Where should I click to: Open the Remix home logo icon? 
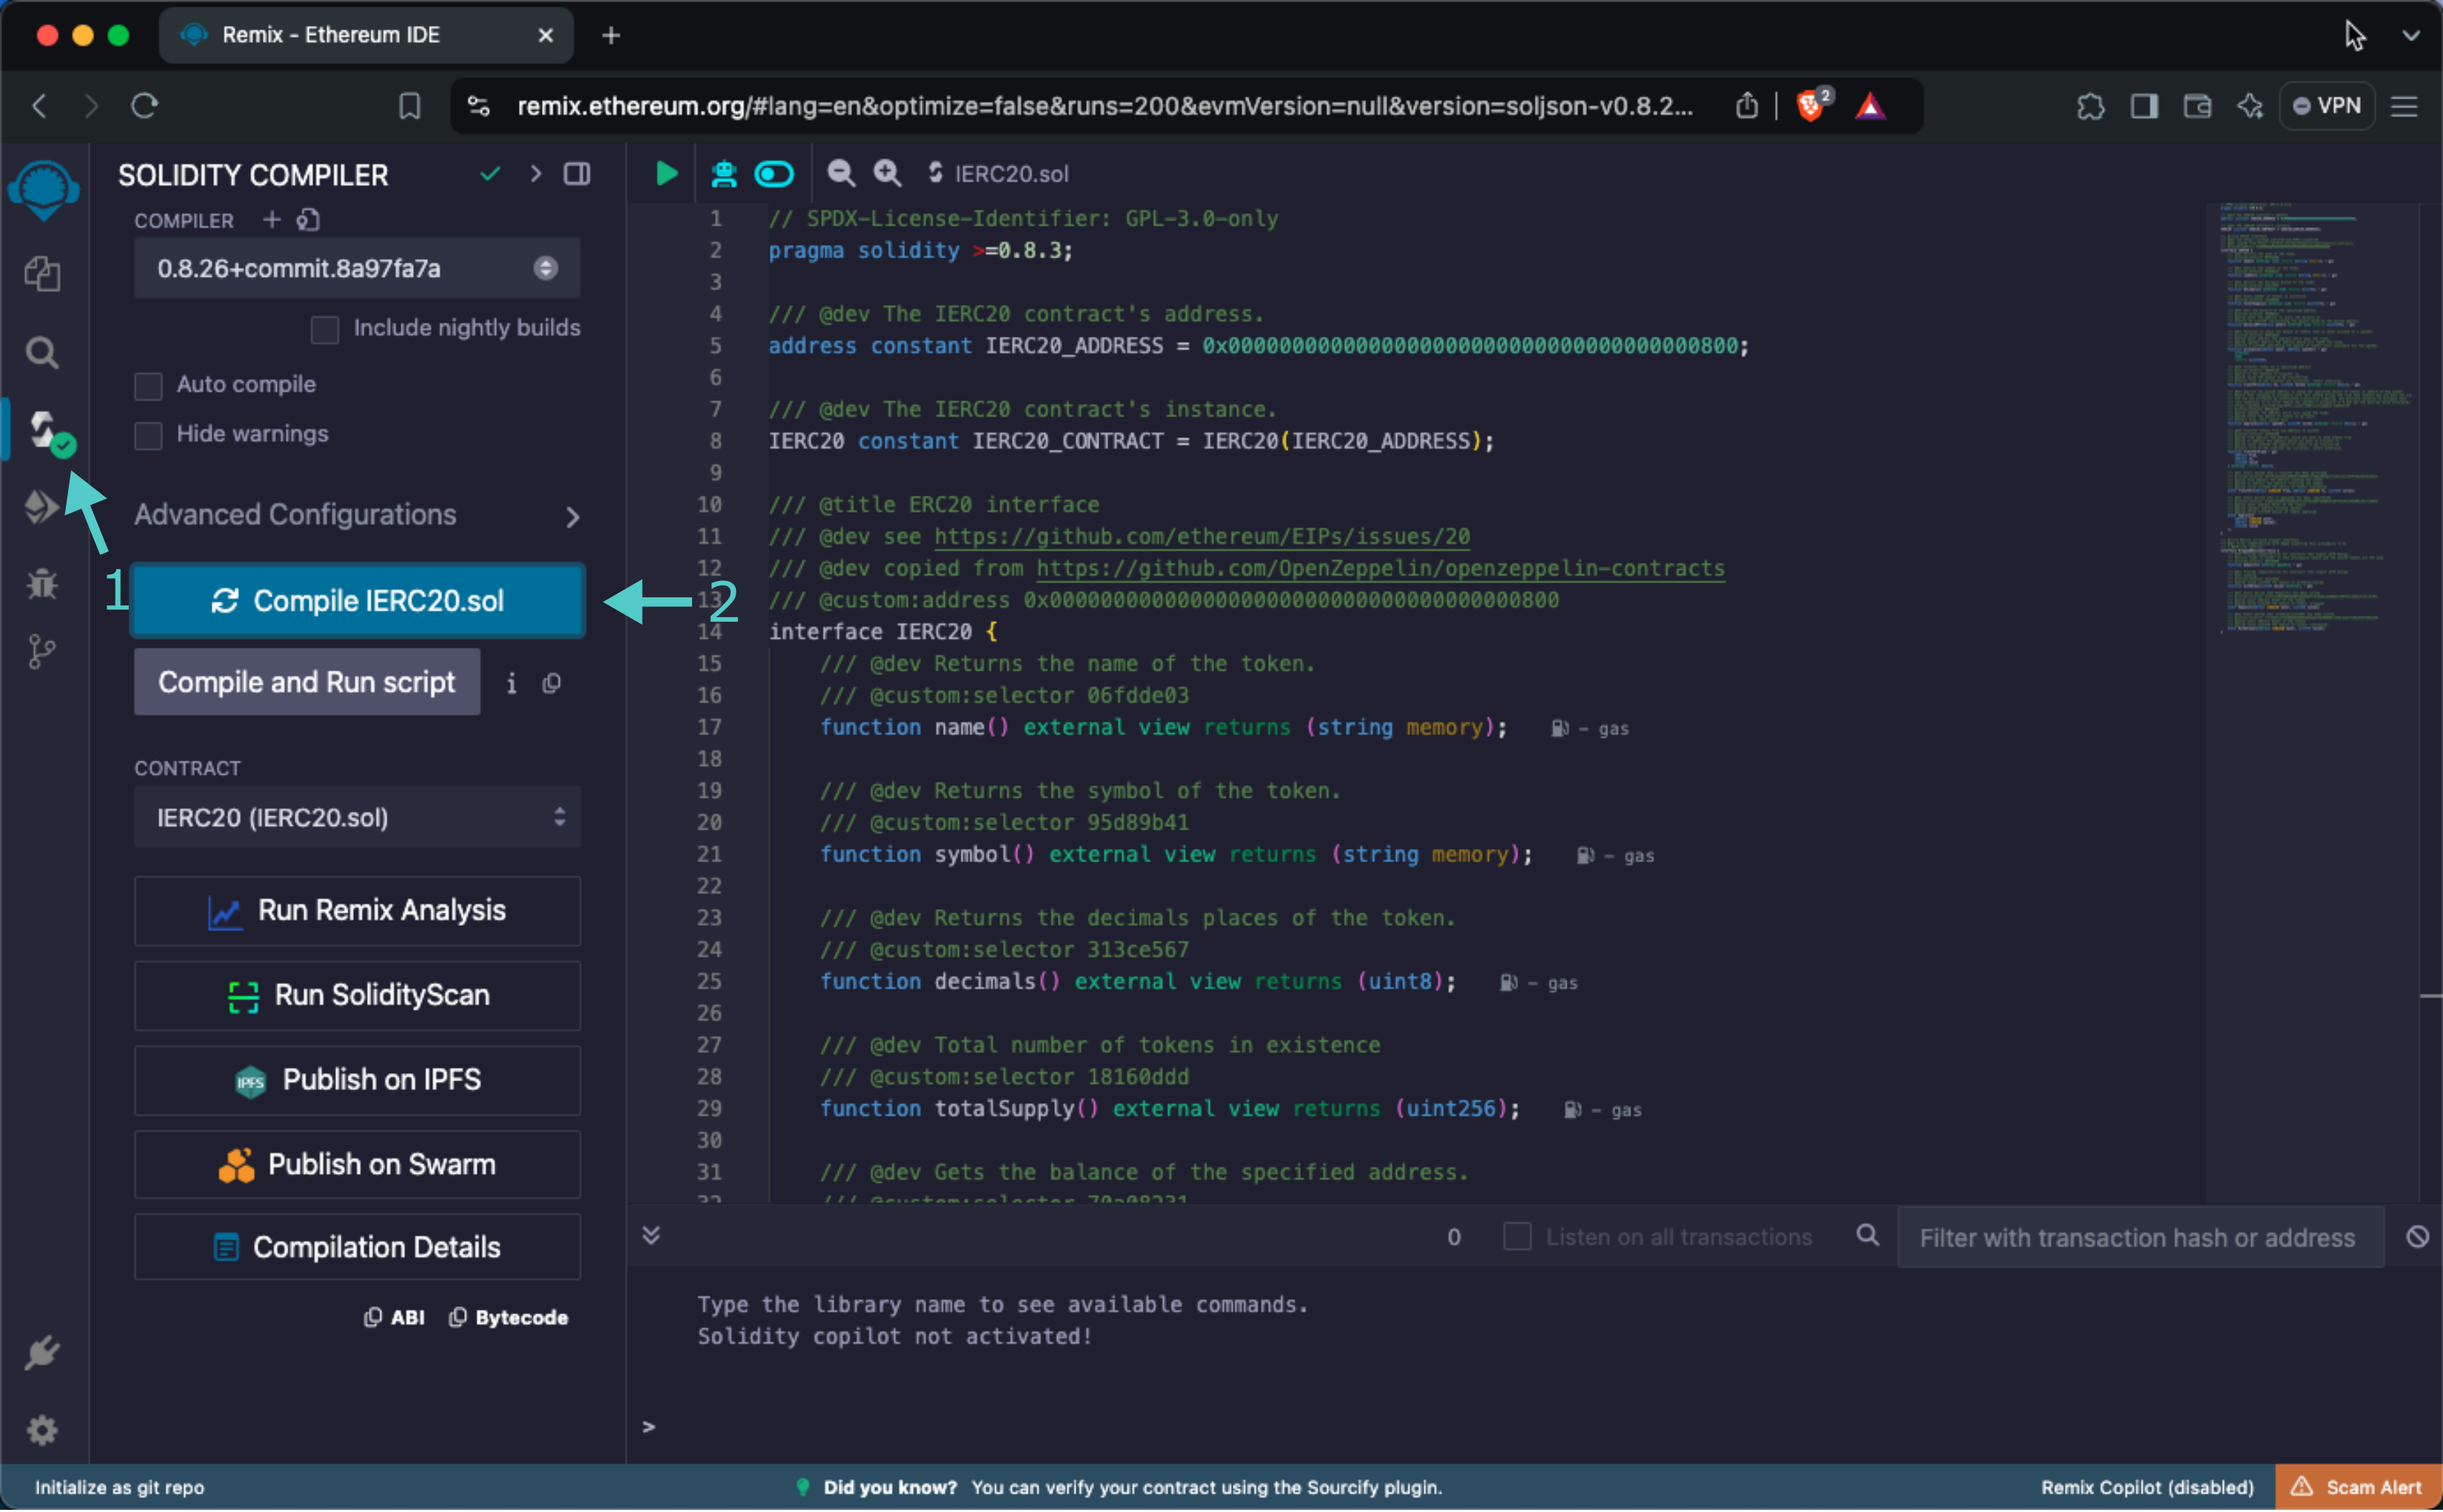click(44, 190)
